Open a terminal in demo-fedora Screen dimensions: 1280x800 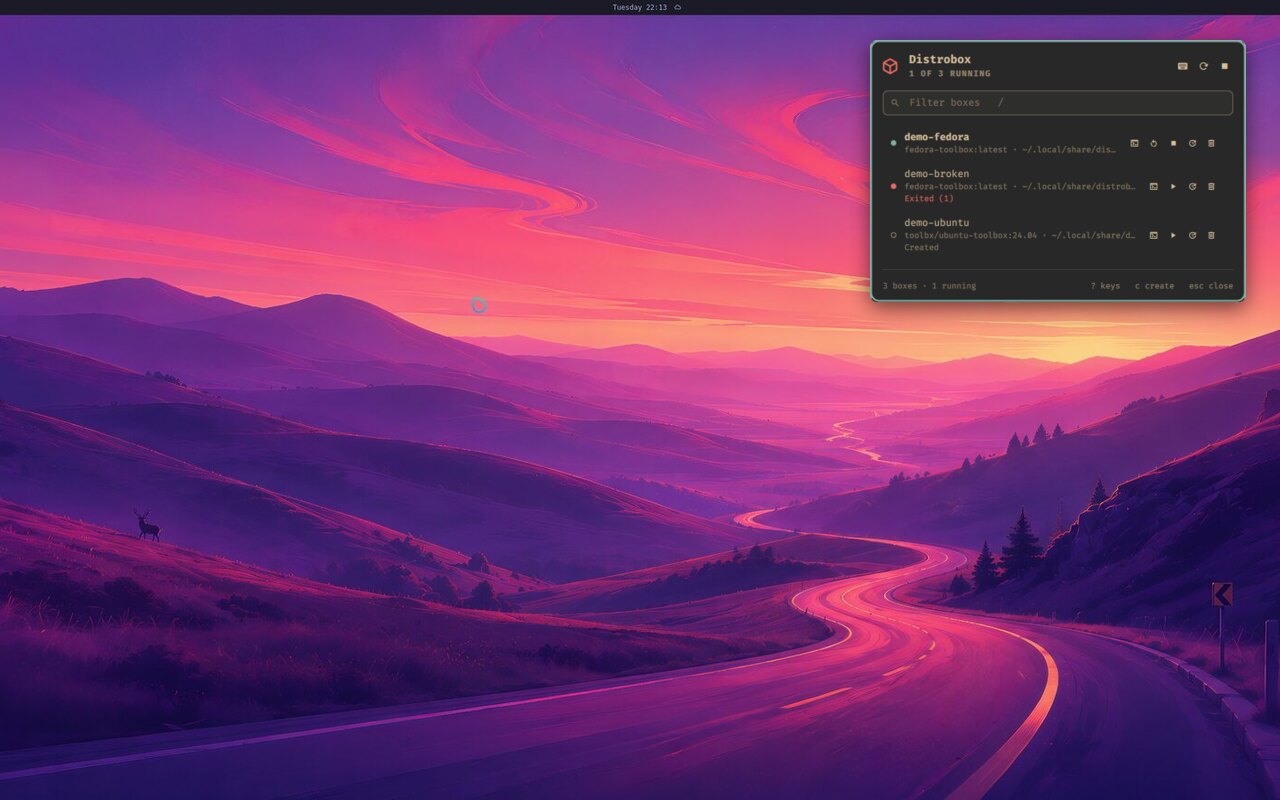click(1135, 143)
